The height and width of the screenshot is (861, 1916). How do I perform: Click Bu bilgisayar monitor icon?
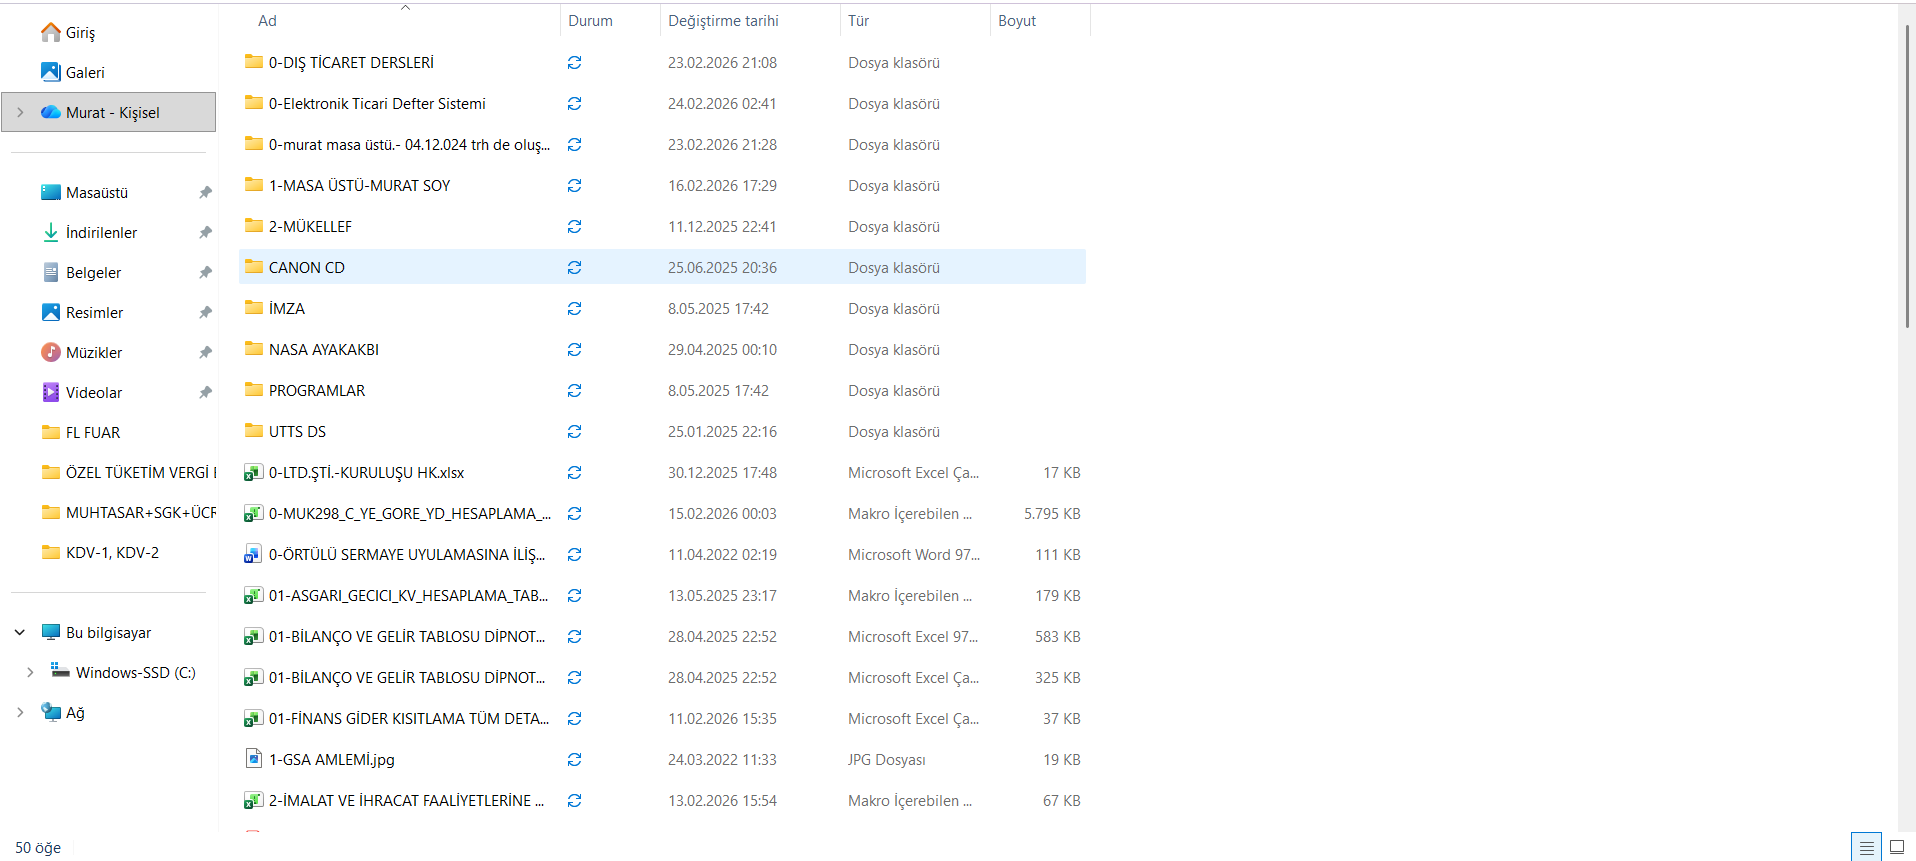(51, 632)
